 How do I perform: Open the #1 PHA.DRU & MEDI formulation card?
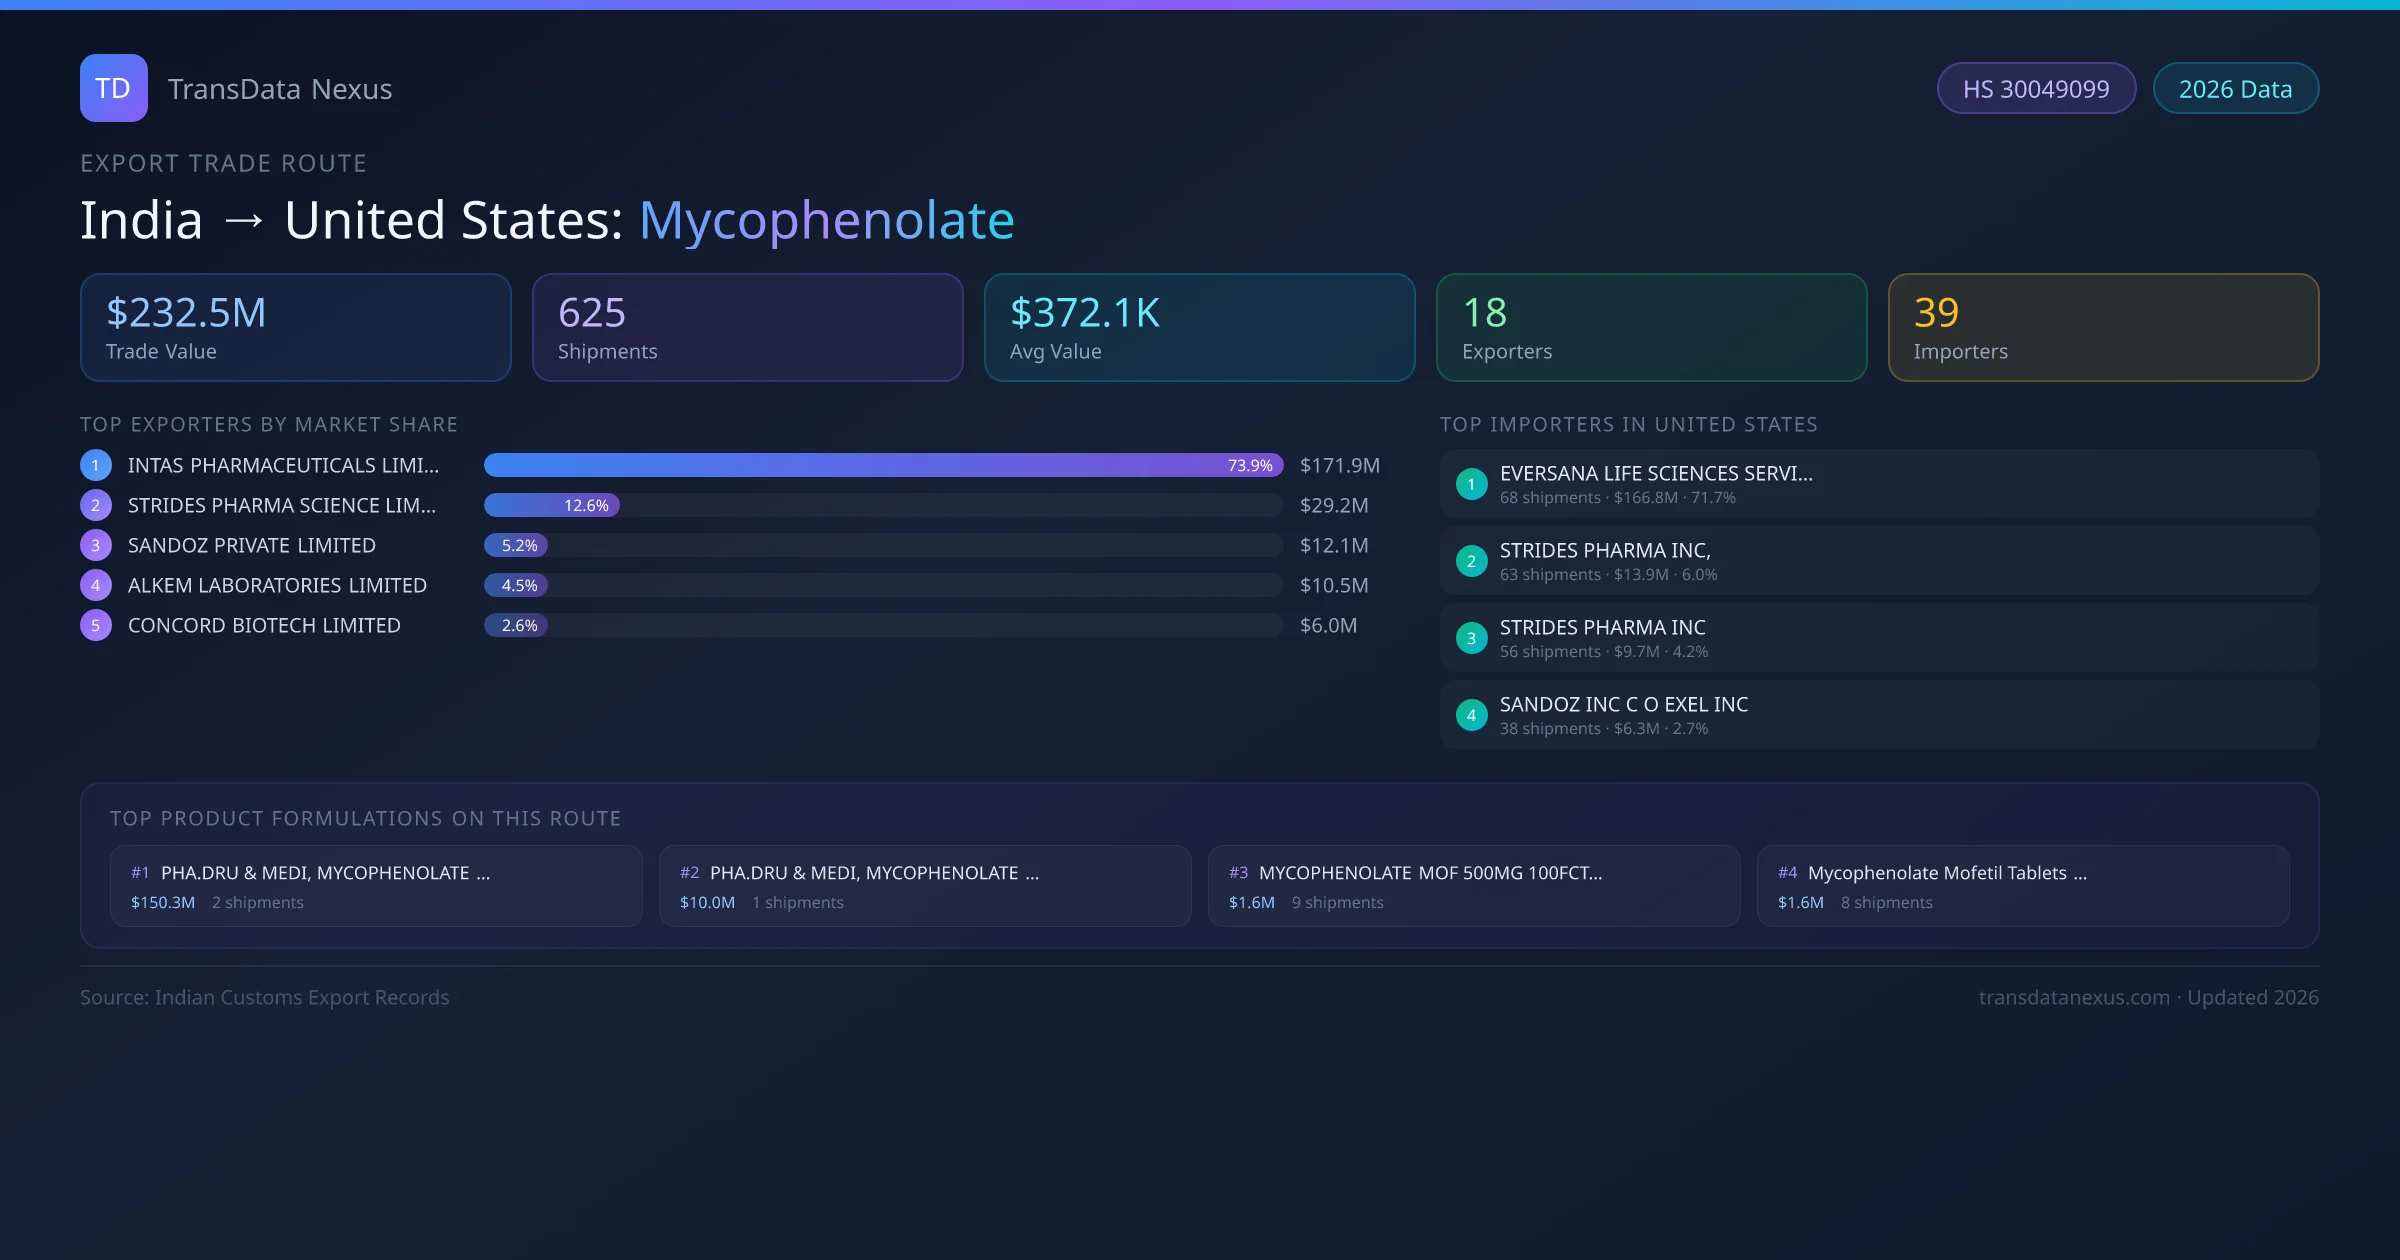click(376, 886)
